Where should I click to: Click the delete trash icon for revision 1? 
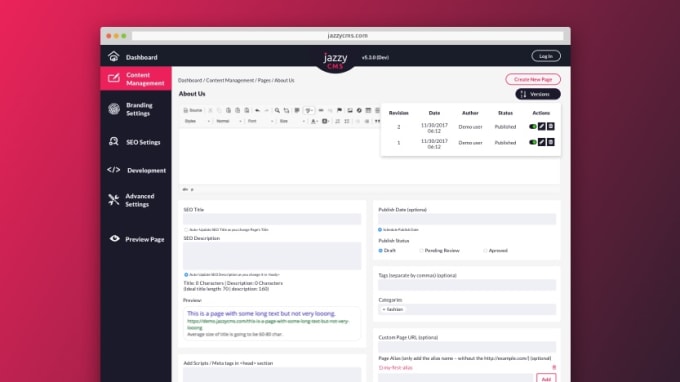pyautogui.click(x=551, y=142)
